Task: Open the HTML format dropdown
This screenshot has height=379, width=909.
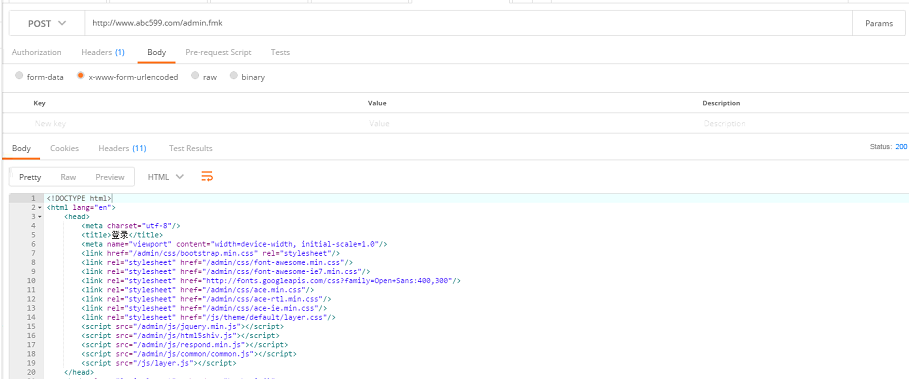Action: click(x=166, y=177)
